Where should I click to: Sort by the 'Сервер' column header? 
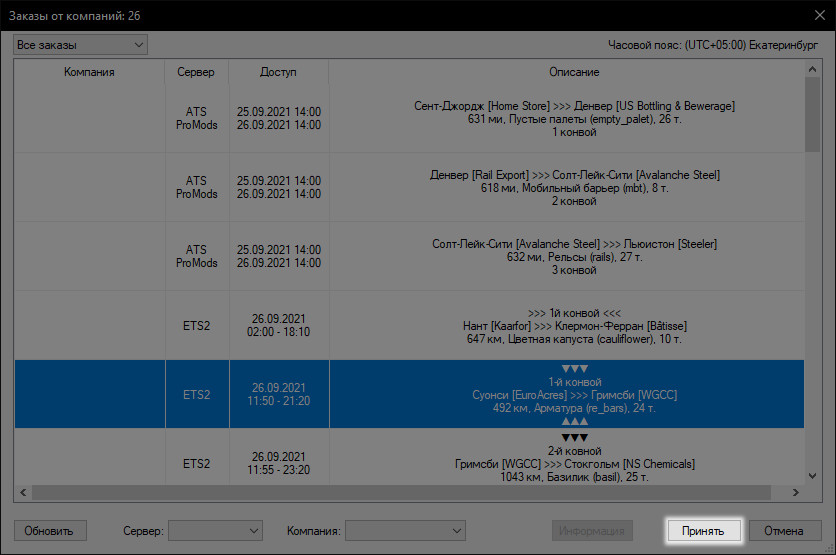(196, 72)
